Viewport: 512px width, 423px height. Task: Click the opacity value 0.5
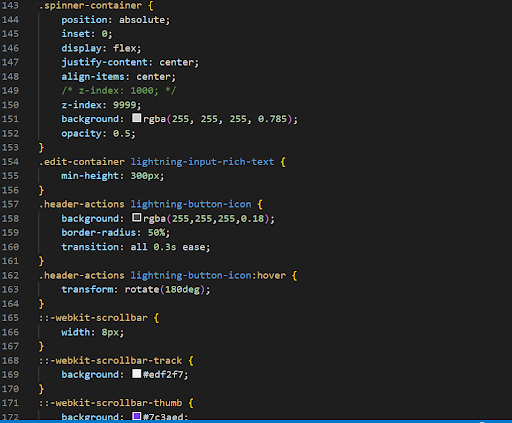point(122,133)
